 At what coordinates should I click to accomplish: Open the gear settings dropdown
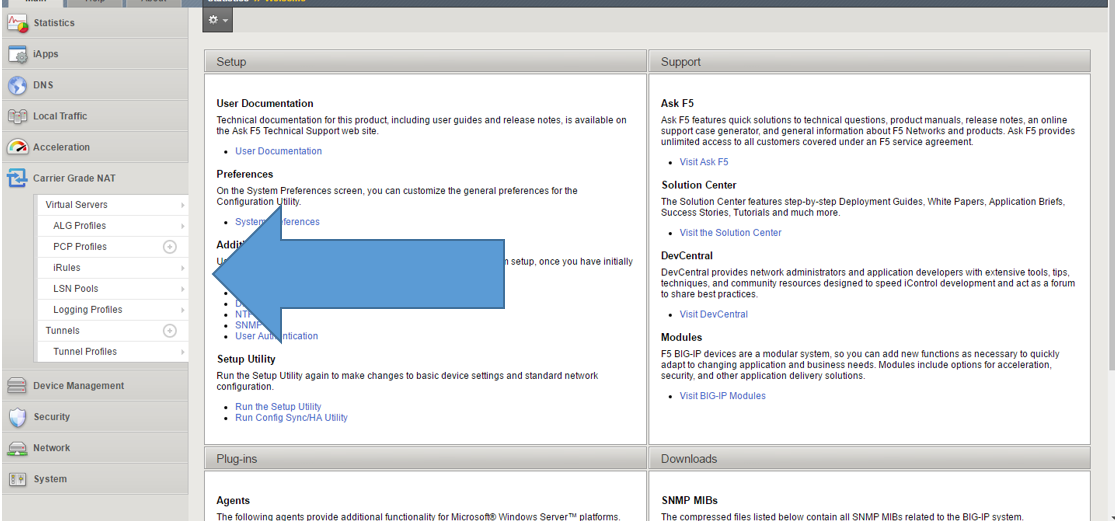coord(218,19)
